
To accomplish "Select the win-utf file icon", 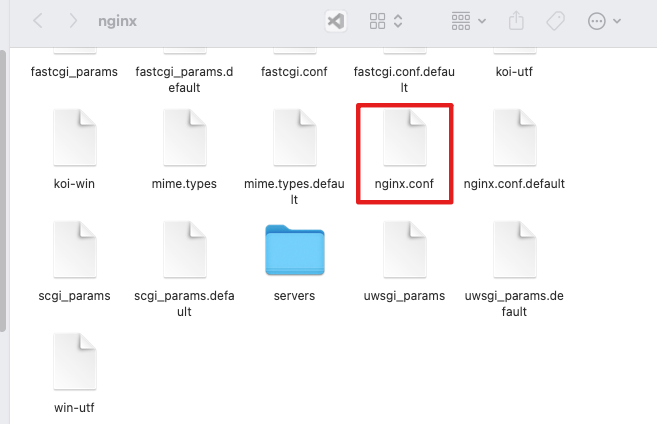I will tap(75, 361).
